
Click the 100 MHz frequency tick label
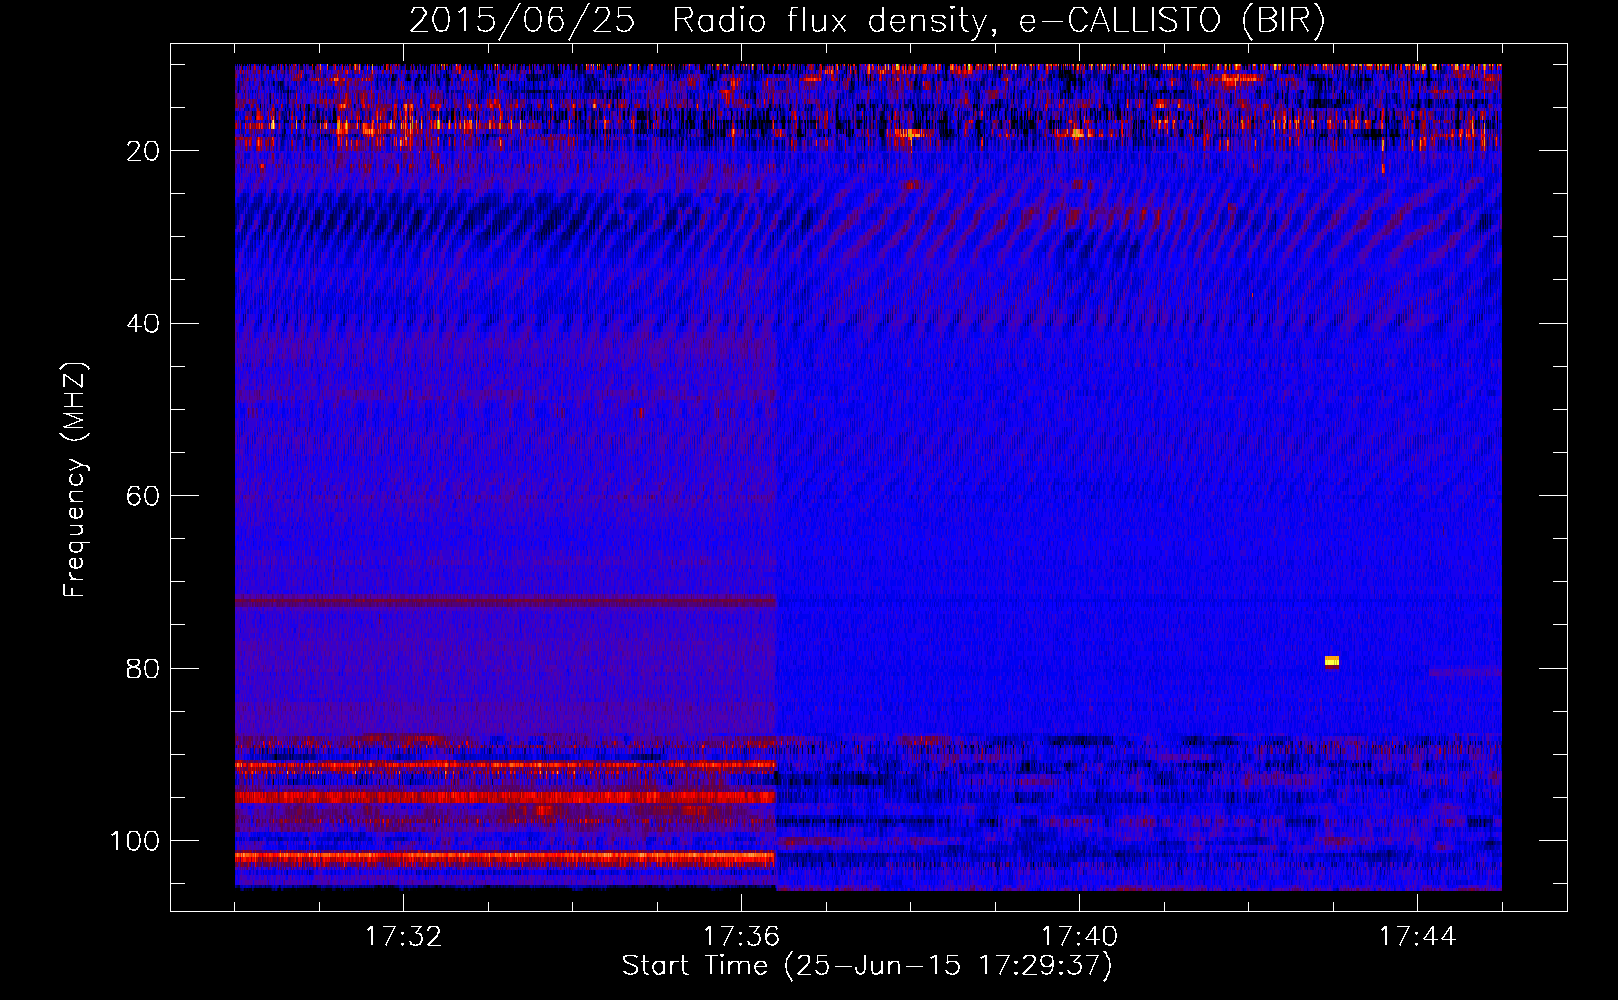pyautogui.click(x=135, y=841)
